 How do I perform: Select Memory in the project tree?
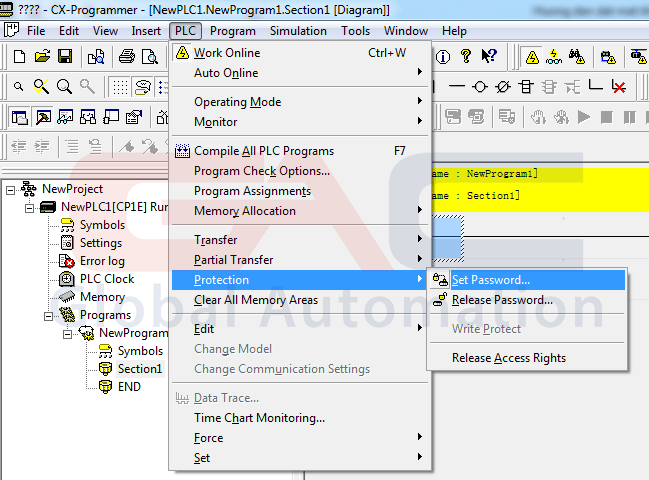(102, 297)
